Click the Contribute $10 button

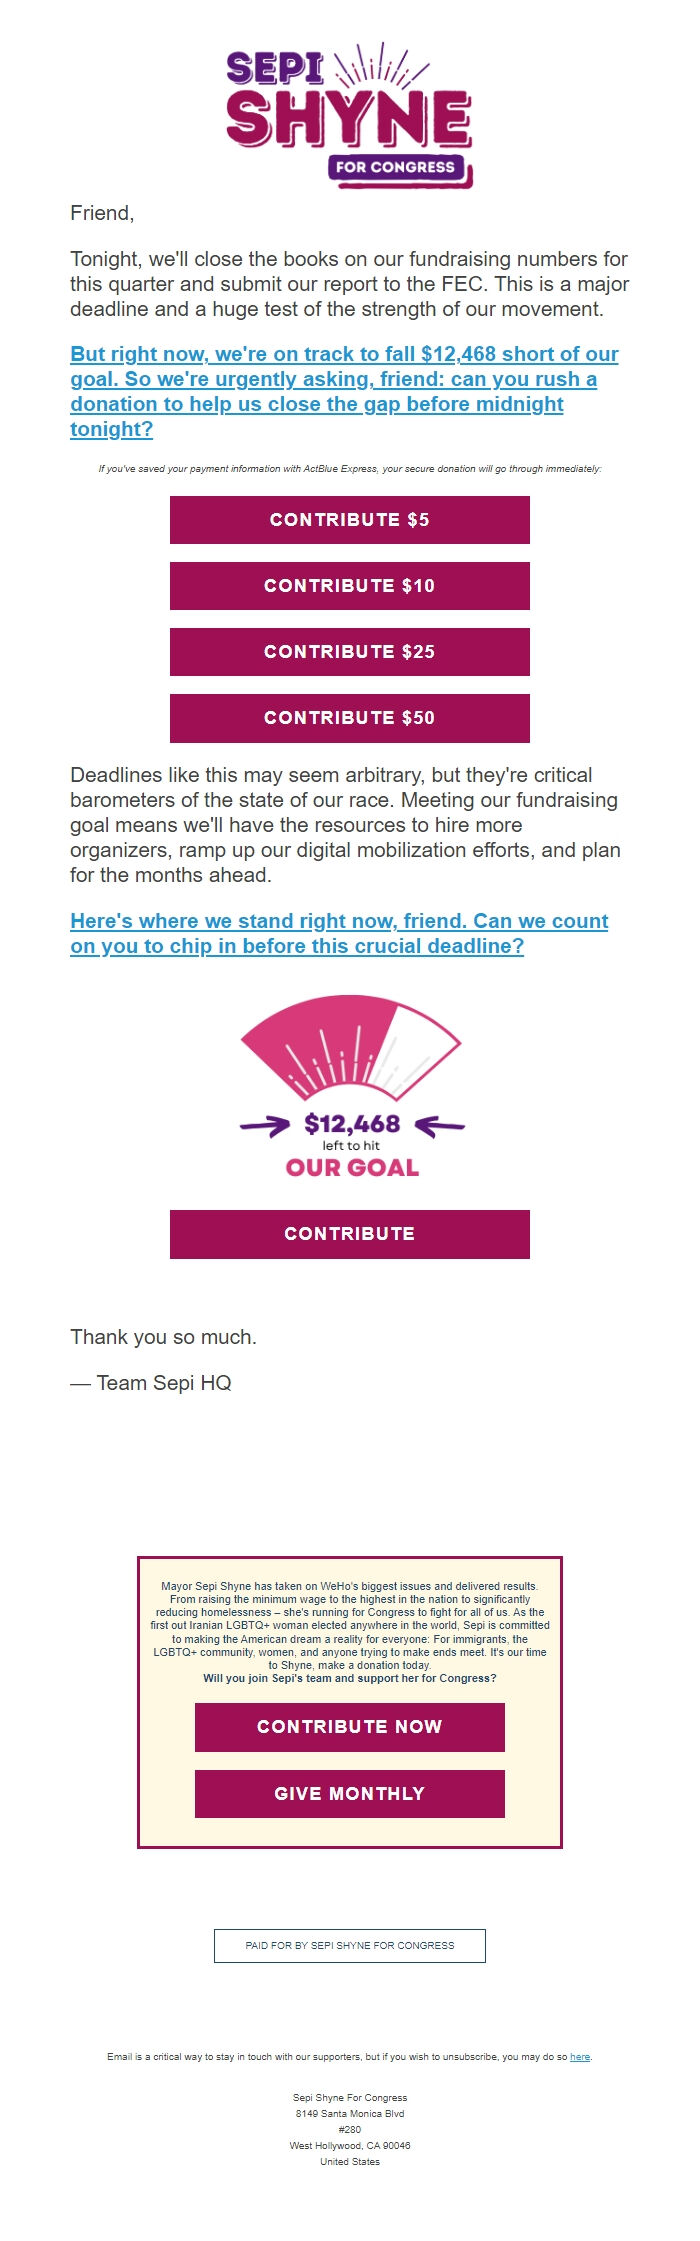click(x=350, y=586)
